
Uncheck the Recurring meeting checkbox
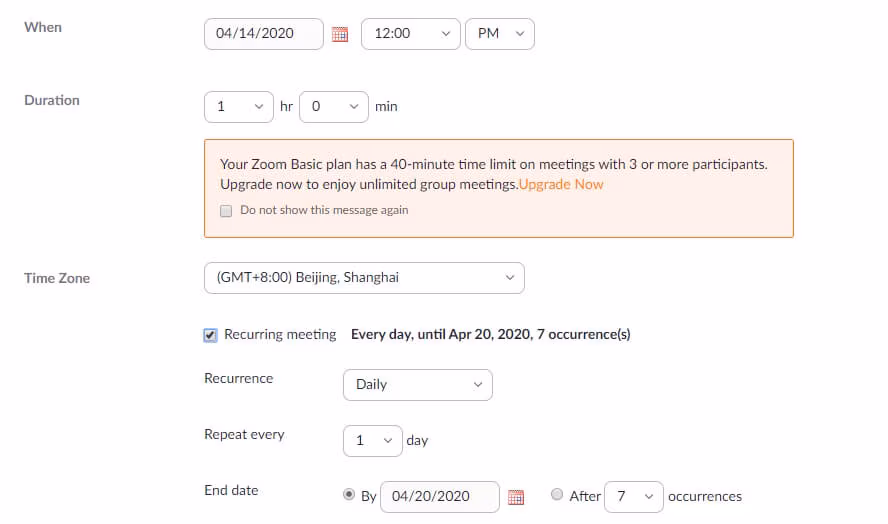click(210, 336)
